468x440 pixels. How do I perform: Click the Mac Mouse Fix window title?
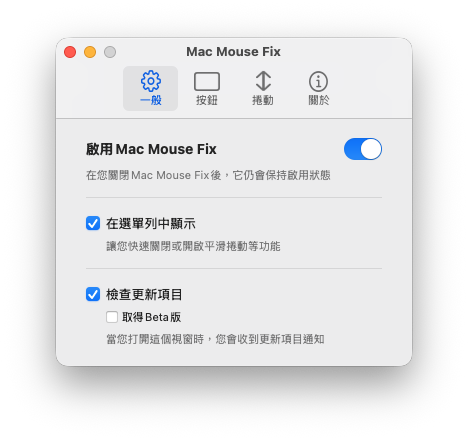pyautogui.click(x=233, y=52)
